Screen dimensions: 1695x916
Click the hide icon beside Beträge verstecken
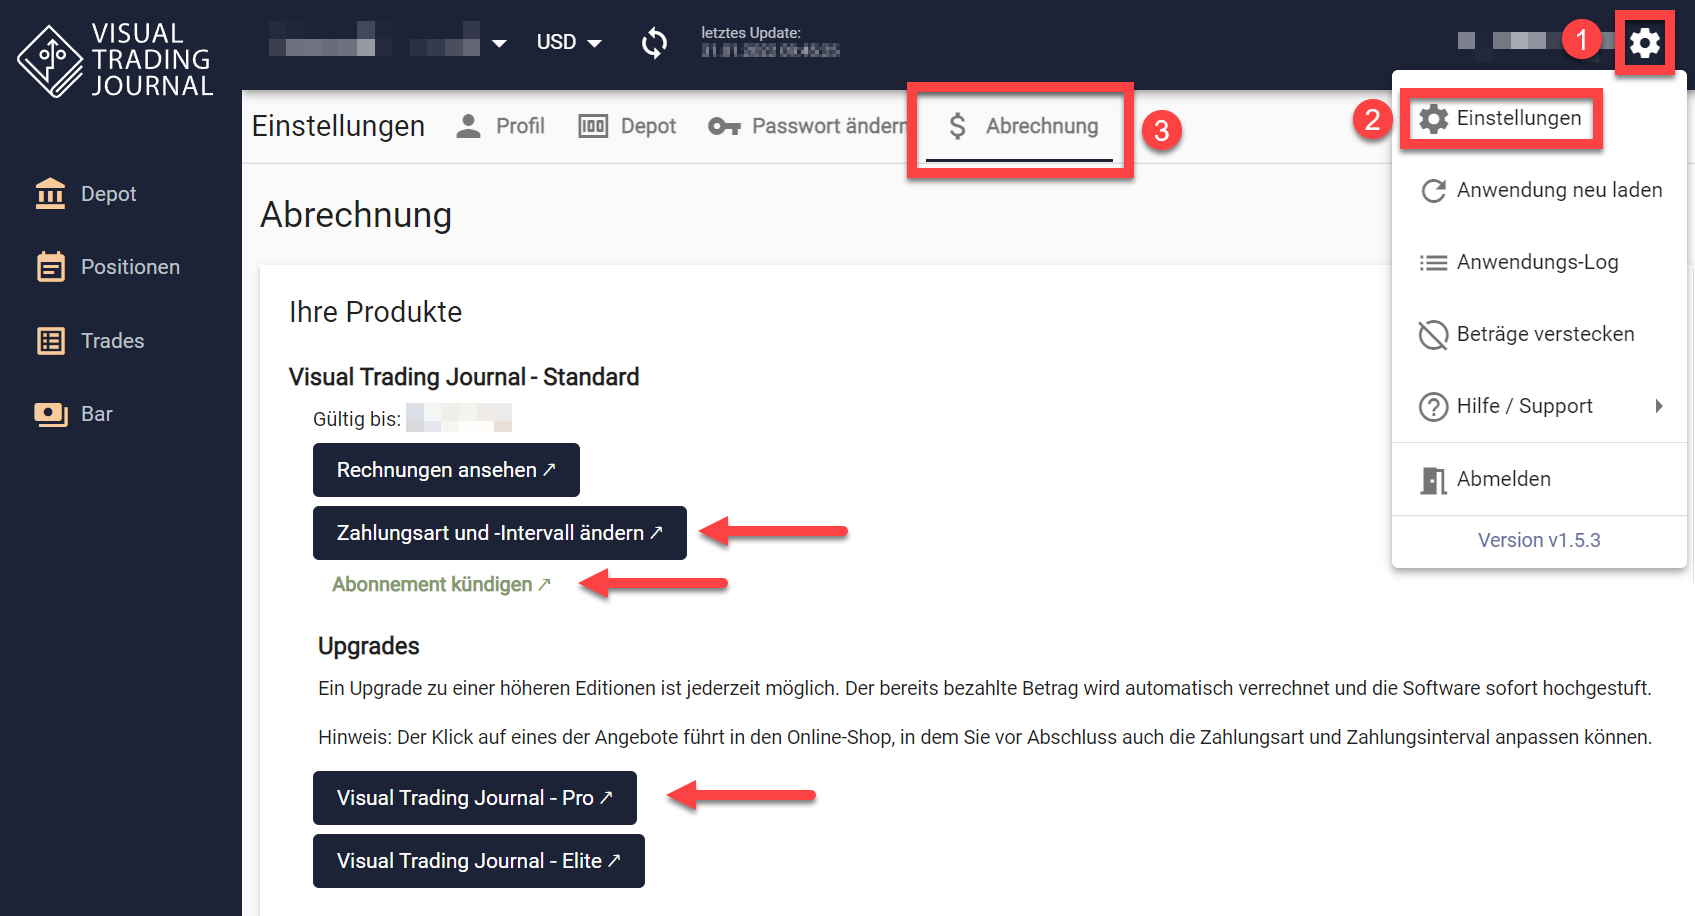pyautogui.click(x=1433, y=335)
